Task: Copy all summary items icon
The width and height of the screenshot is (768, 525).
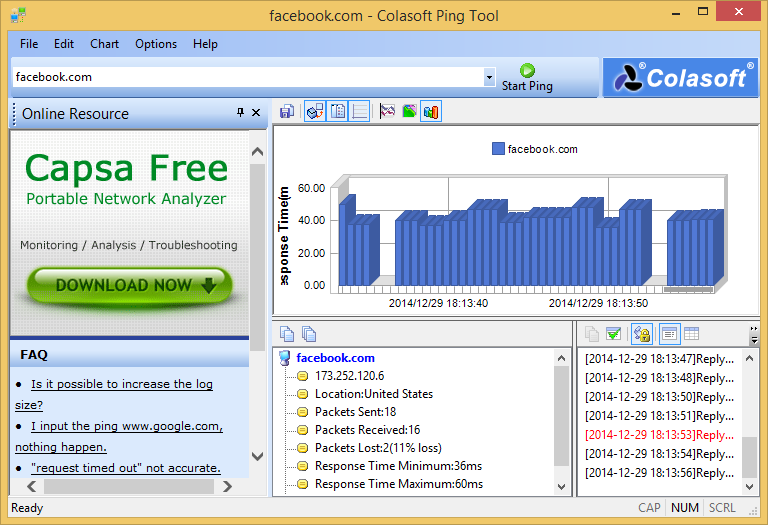Action: tap(309, 334)
